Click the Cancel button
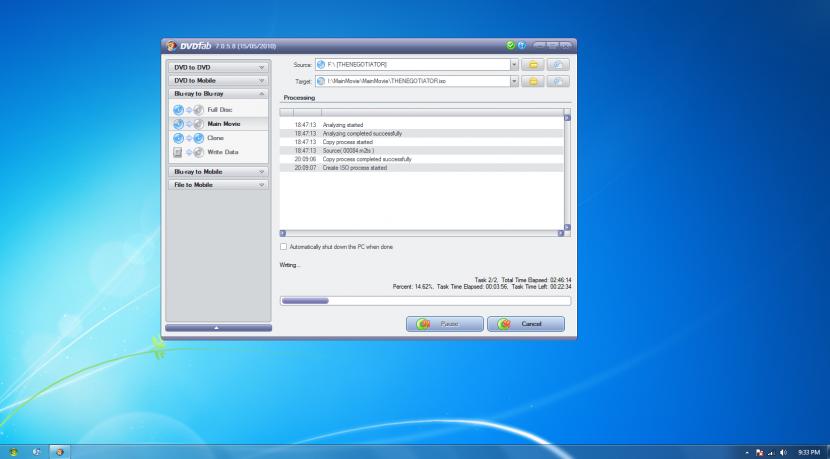Screen dimensions: 830x459 click(526, 324)
